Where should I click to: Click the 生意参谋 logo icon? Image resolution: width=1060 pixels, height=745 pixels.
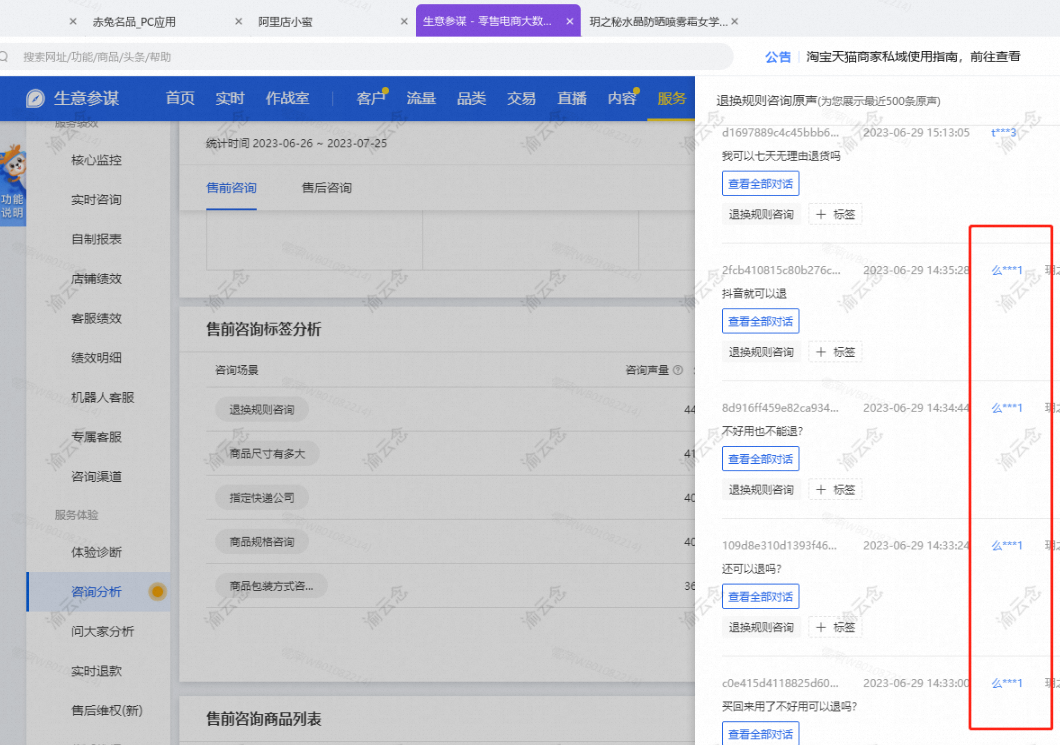pos(35,99)
